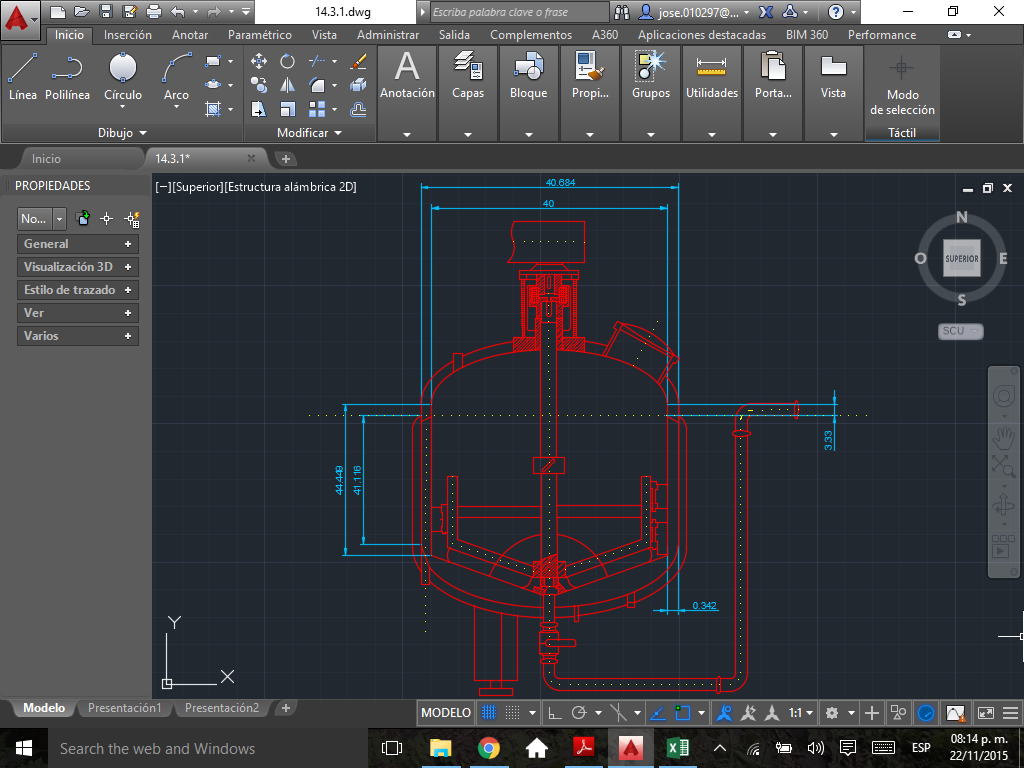Viewport: 1024px width, 768px height.
Task: Activate the Array (Matriz) tool
Action: [317, 109]
